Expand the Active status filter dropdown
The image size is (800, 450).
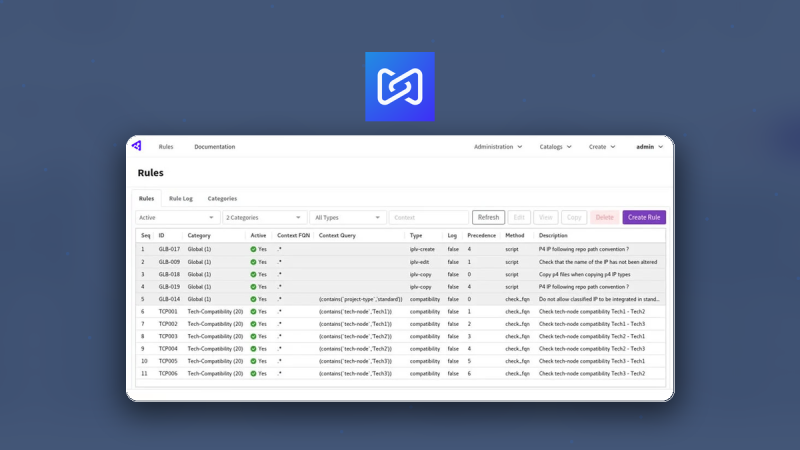click(x=177, y=217)
